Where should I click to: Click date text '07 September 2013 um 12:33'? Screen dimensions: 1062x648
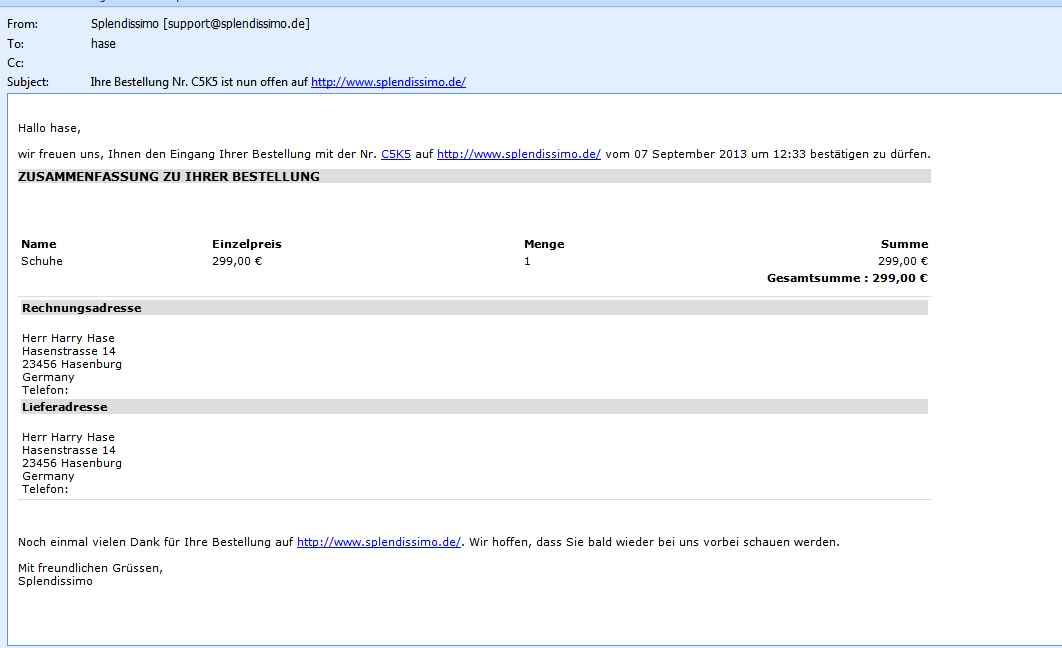[720, 154]
